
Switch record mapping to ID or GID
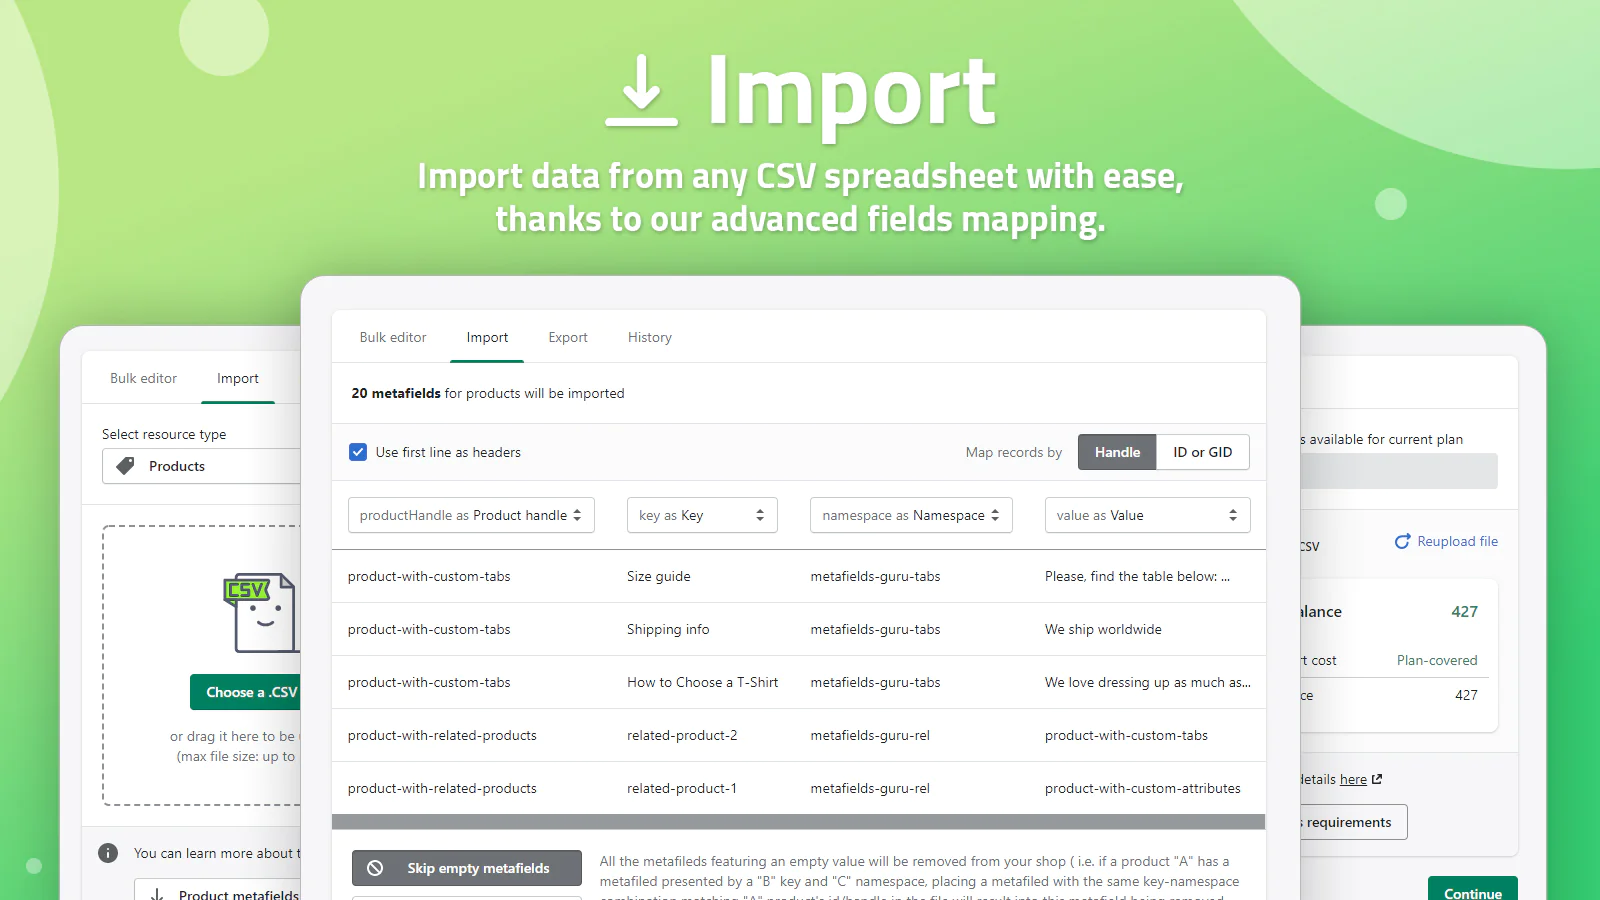point(1202,452)
